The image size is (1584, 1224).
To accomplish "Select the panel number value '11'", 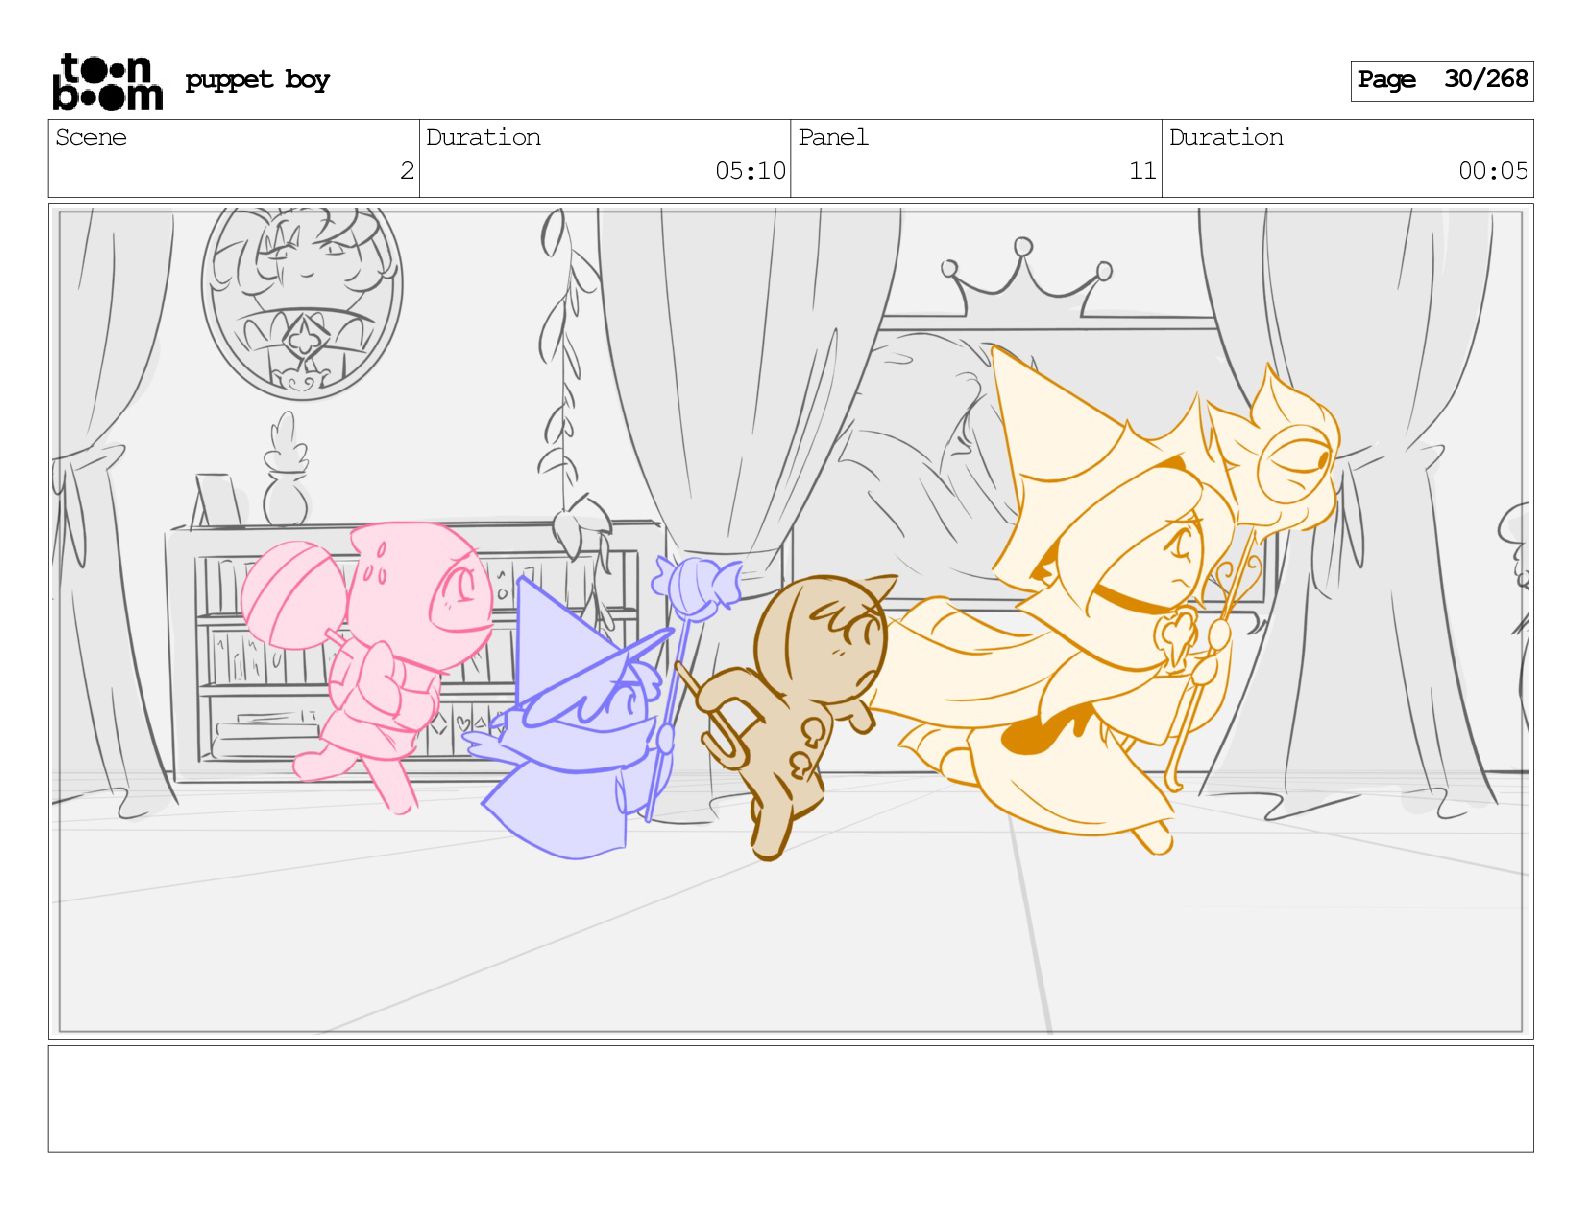I will (1142, 171).
